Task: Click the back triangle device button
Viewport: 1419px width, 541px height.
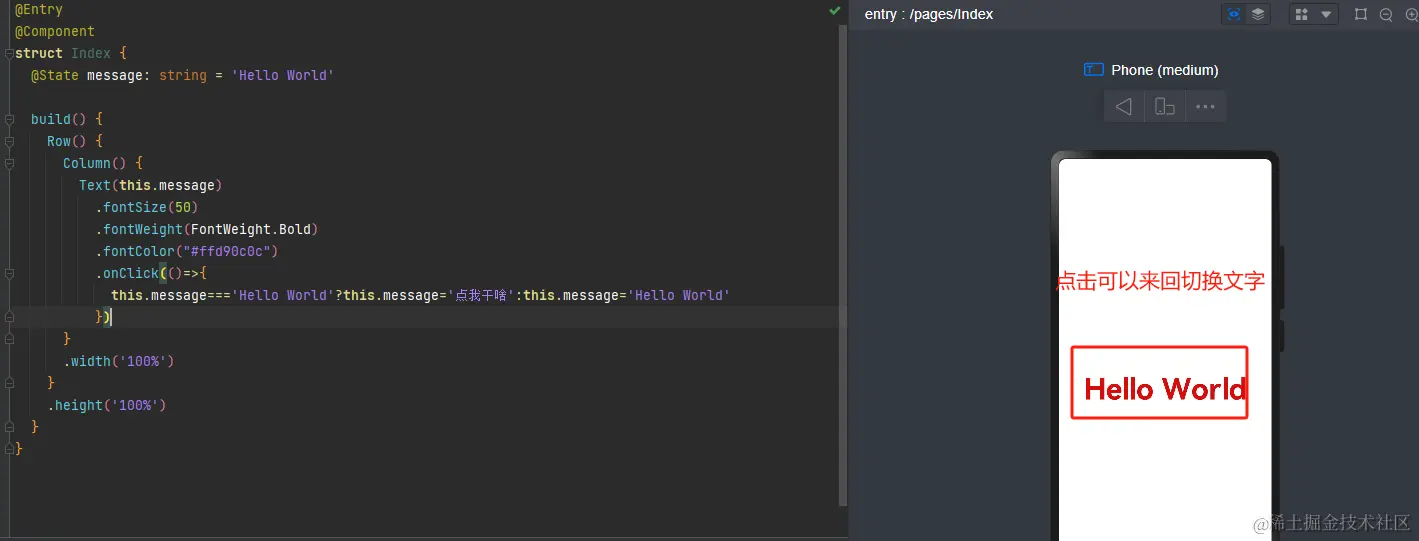Action: [x=1124, y=106]
